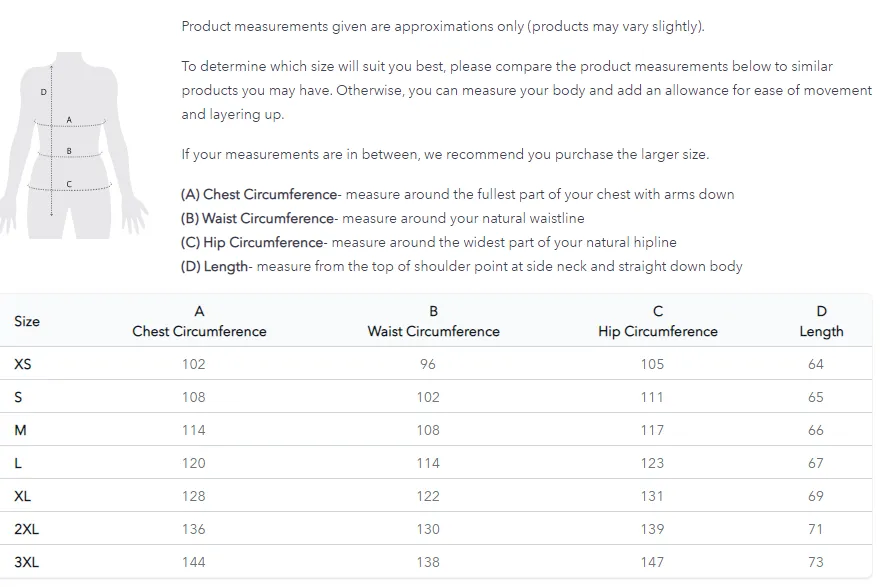
Task: Click the 3XL chest value 144
Action: tap(194, 562)
